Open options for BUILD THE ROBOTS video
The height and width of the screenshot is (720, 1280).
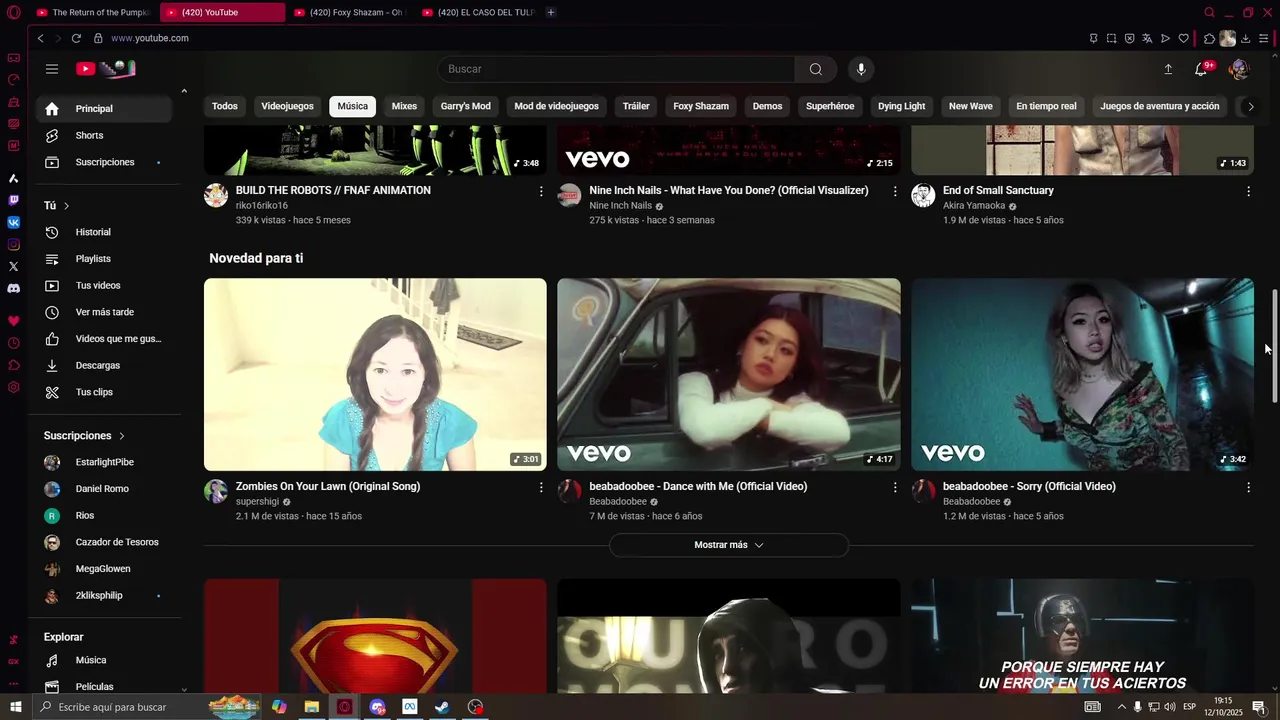(x=541, y=191)
